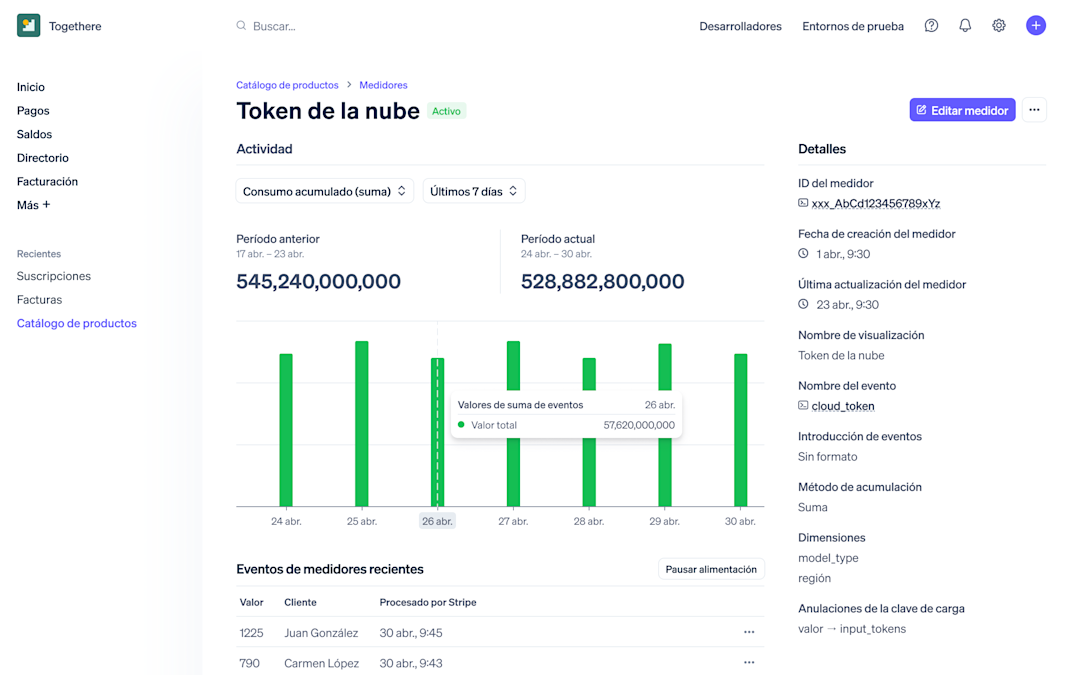
Task: Open row actions for Carmen López event
Action: [x=749, y=662]
